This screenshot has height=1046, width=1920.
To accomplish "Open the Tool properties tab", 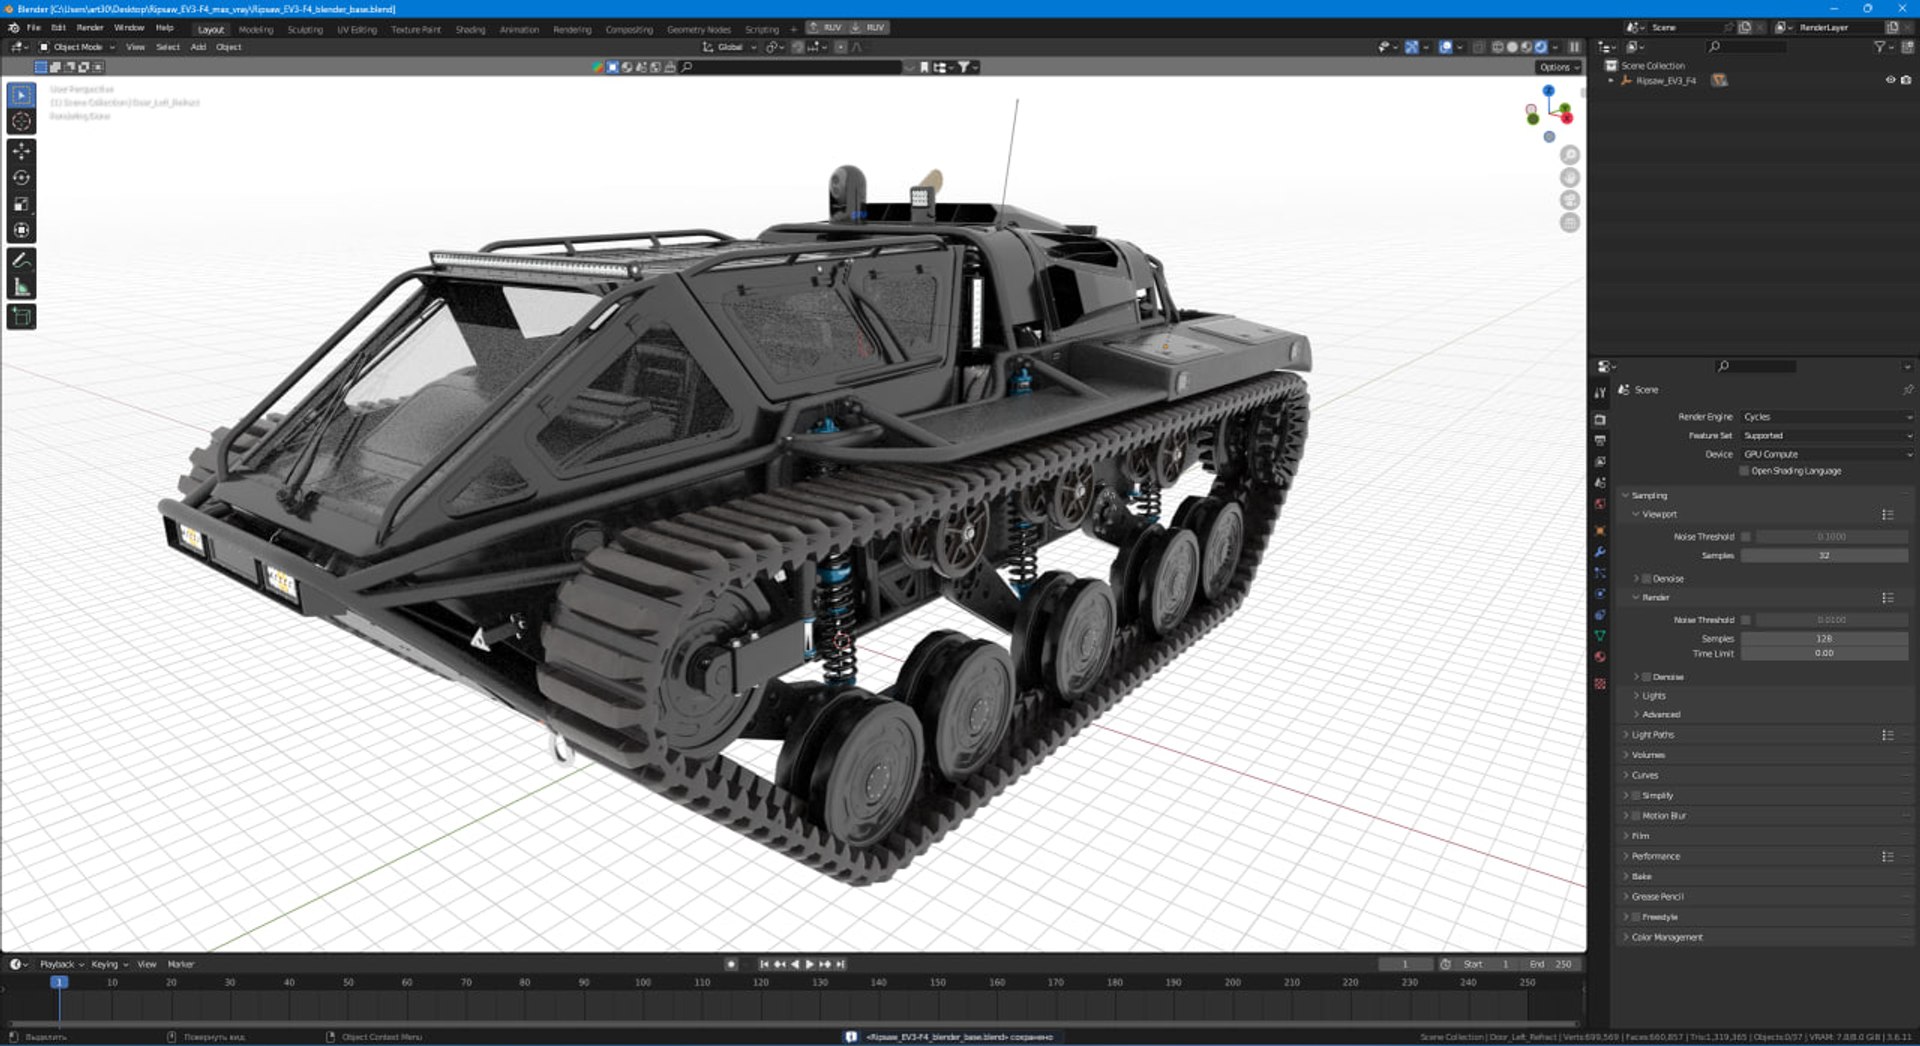I will click(1600, 393).
